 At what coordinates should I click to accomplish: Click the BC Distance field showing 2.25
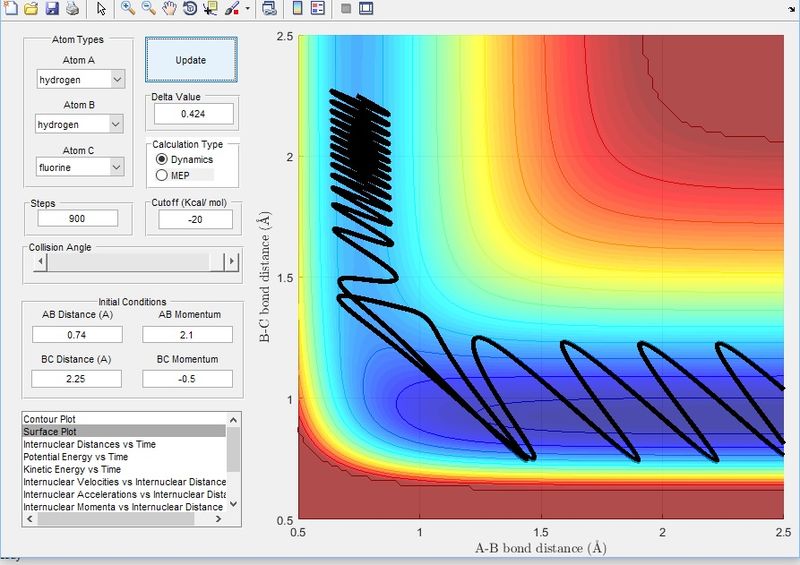click(x=76, y=379)
